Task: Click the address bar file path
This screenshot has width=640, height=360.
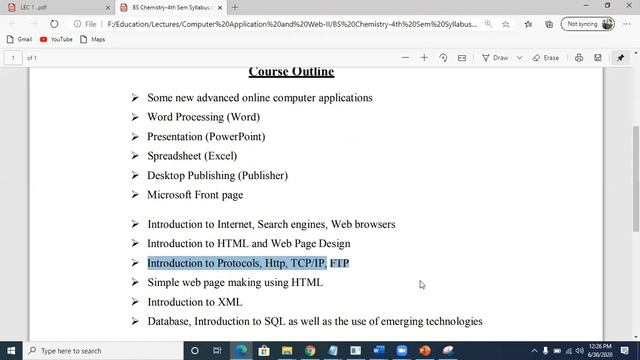Action: (x=292, y=24)
